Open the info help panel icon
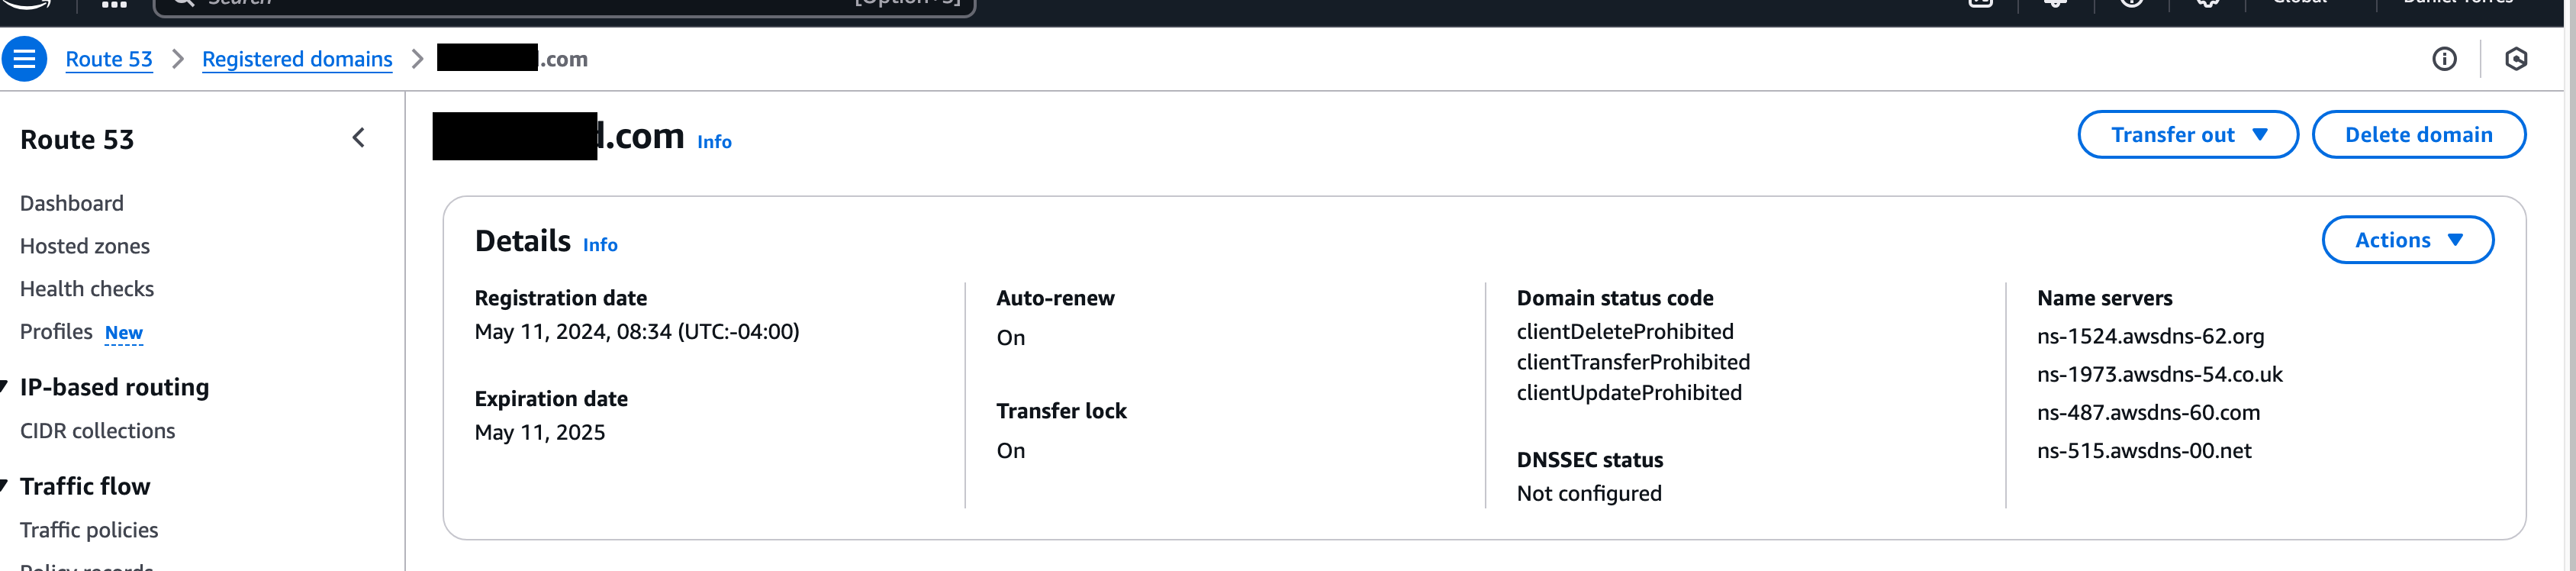 point(2443,59)
